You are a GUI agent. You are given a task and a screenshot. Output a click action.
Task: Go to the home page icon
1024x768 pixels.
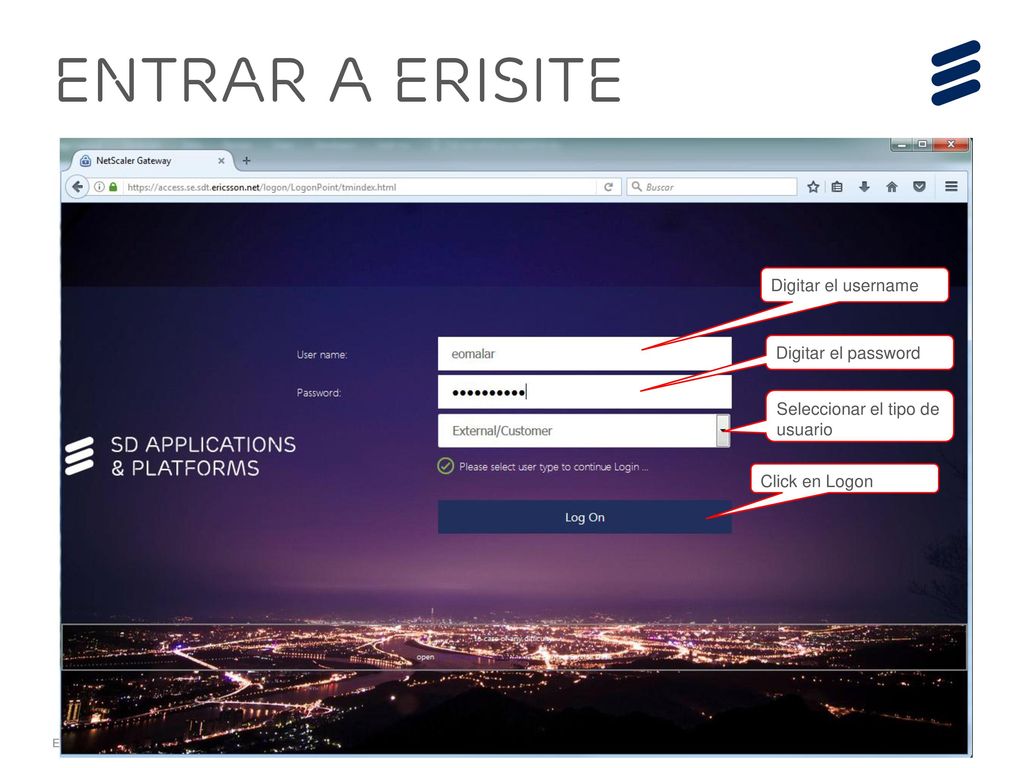tap(891, 187)
